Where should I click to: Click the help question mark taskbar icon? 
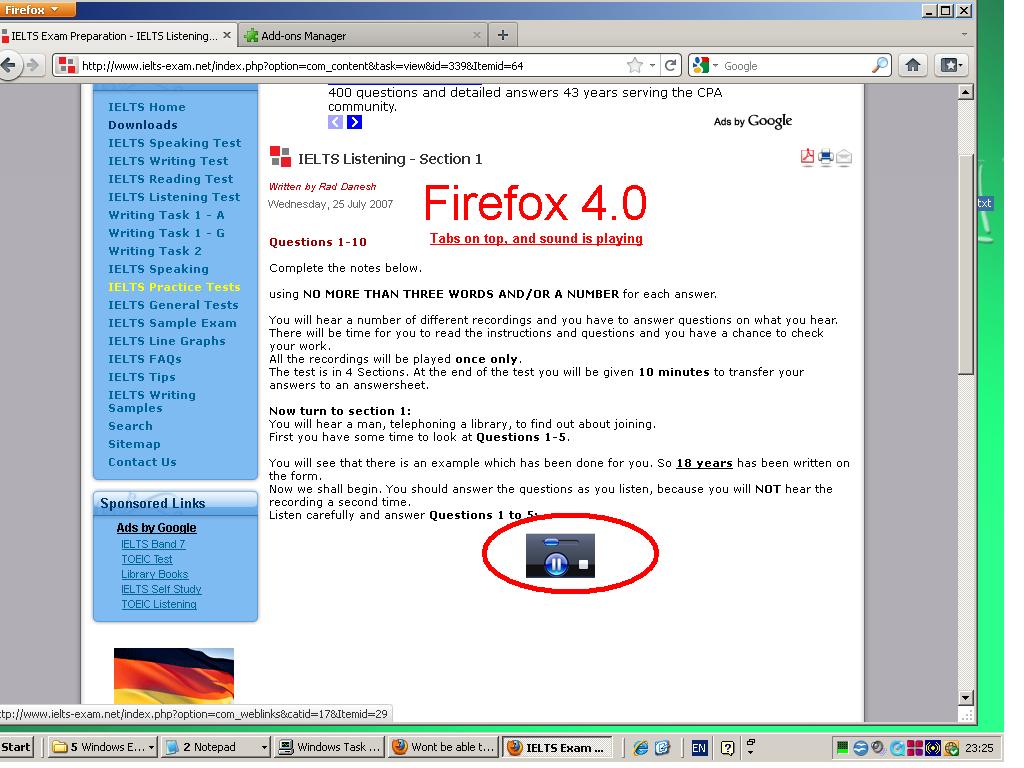pos(727,748)
